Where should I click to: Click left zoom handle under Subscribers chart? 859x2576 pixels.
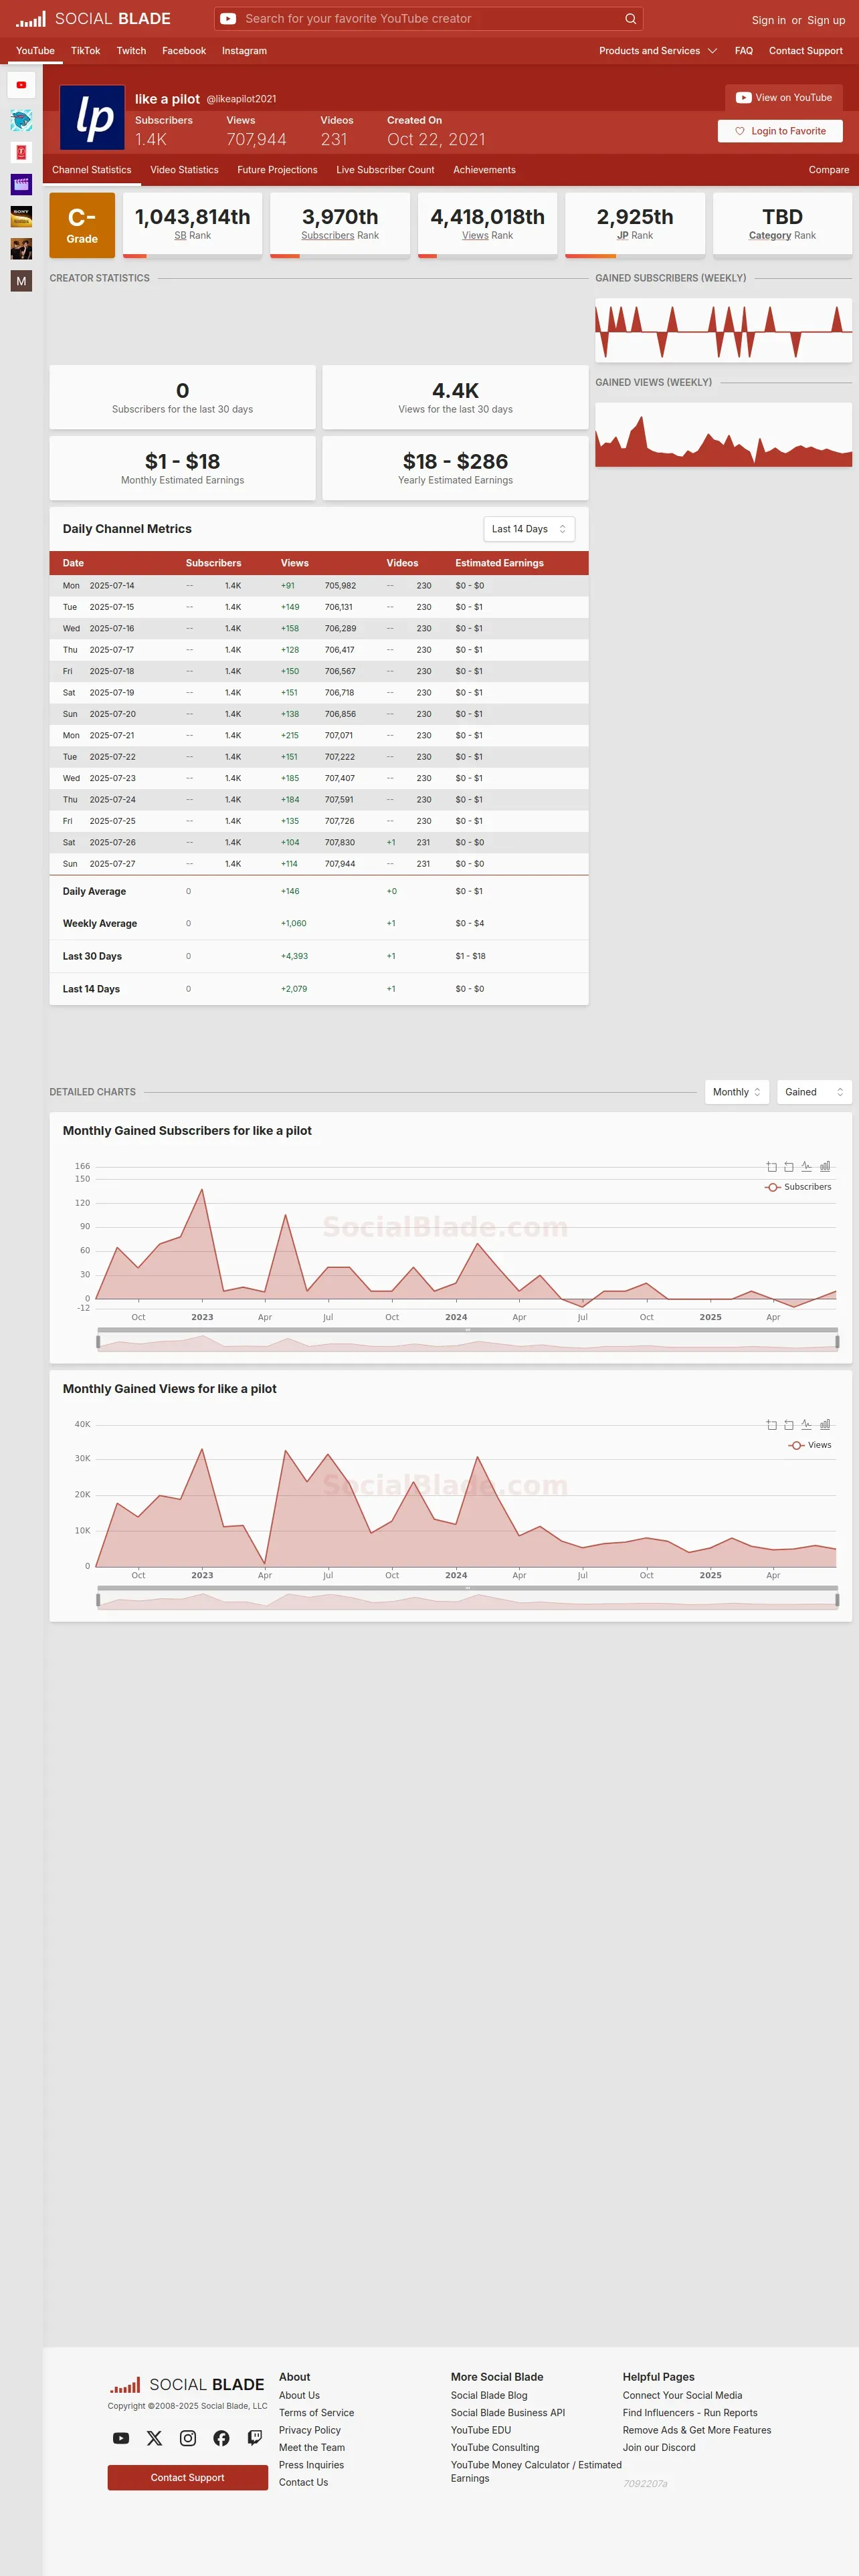(x=98, y=1342)
